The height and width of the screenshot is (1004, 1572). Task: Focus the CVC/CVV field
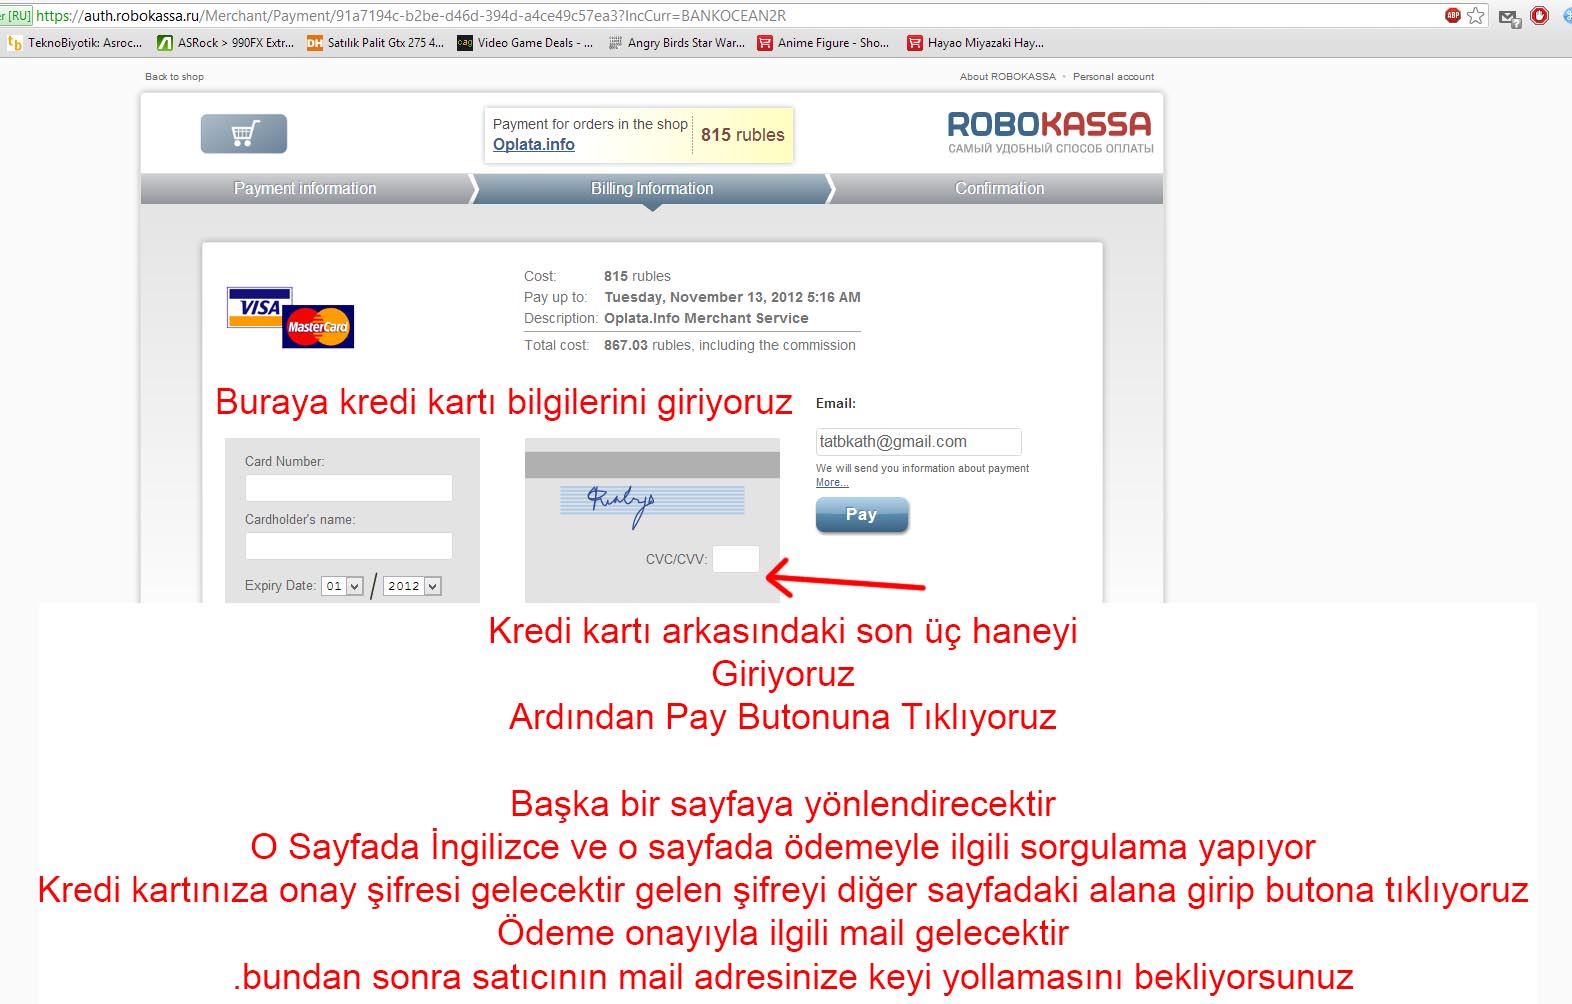736,559
